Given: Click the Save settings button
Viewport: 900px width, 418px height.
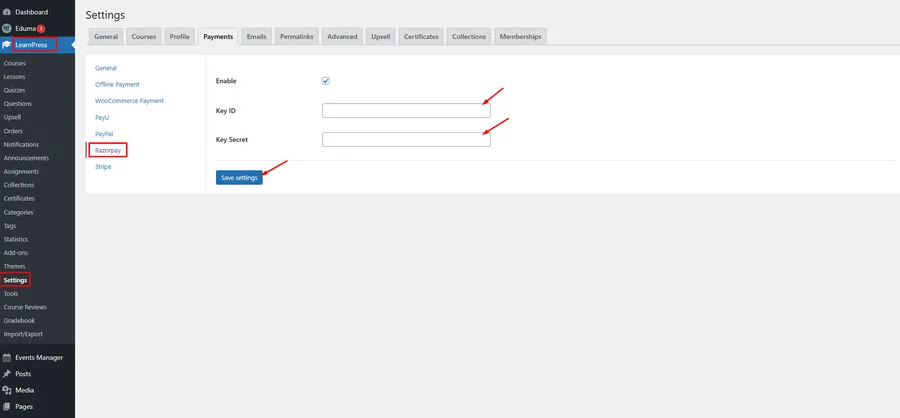Looking at the screenshot, I should click(x=239, y=178).
